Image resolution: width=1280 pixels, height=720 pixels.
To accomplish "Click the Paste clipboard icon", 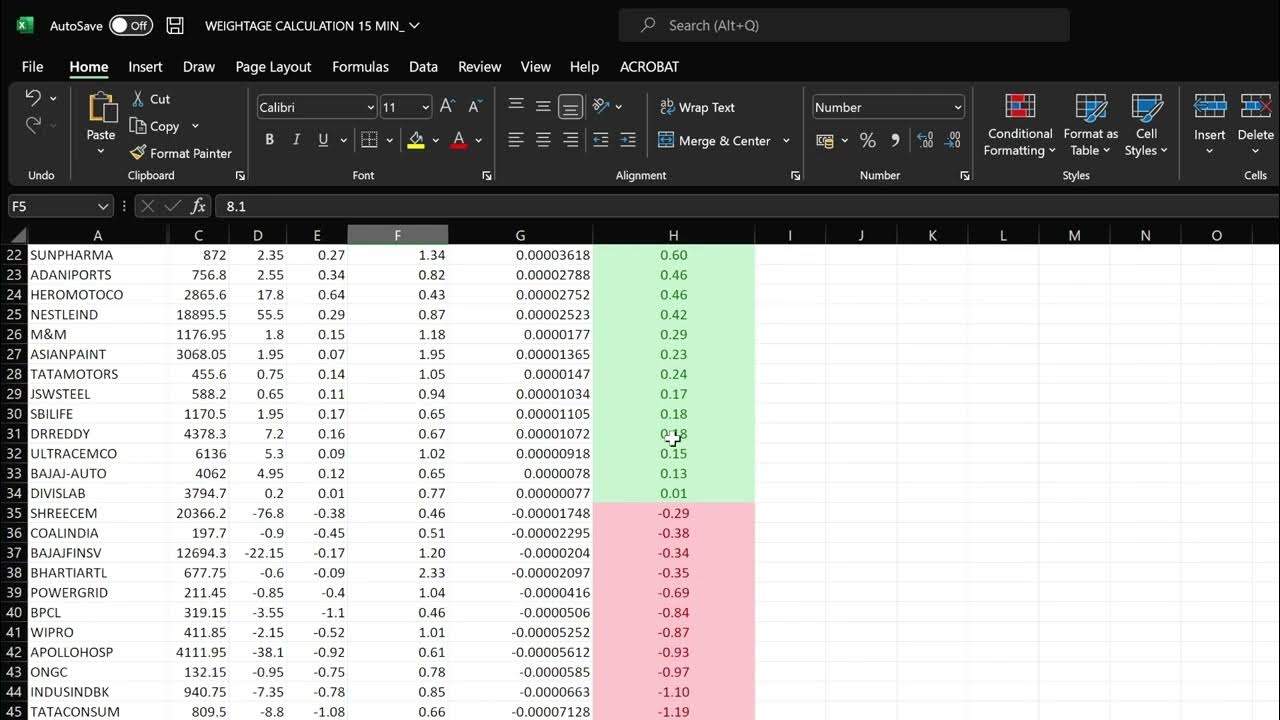I will (101, 108).
